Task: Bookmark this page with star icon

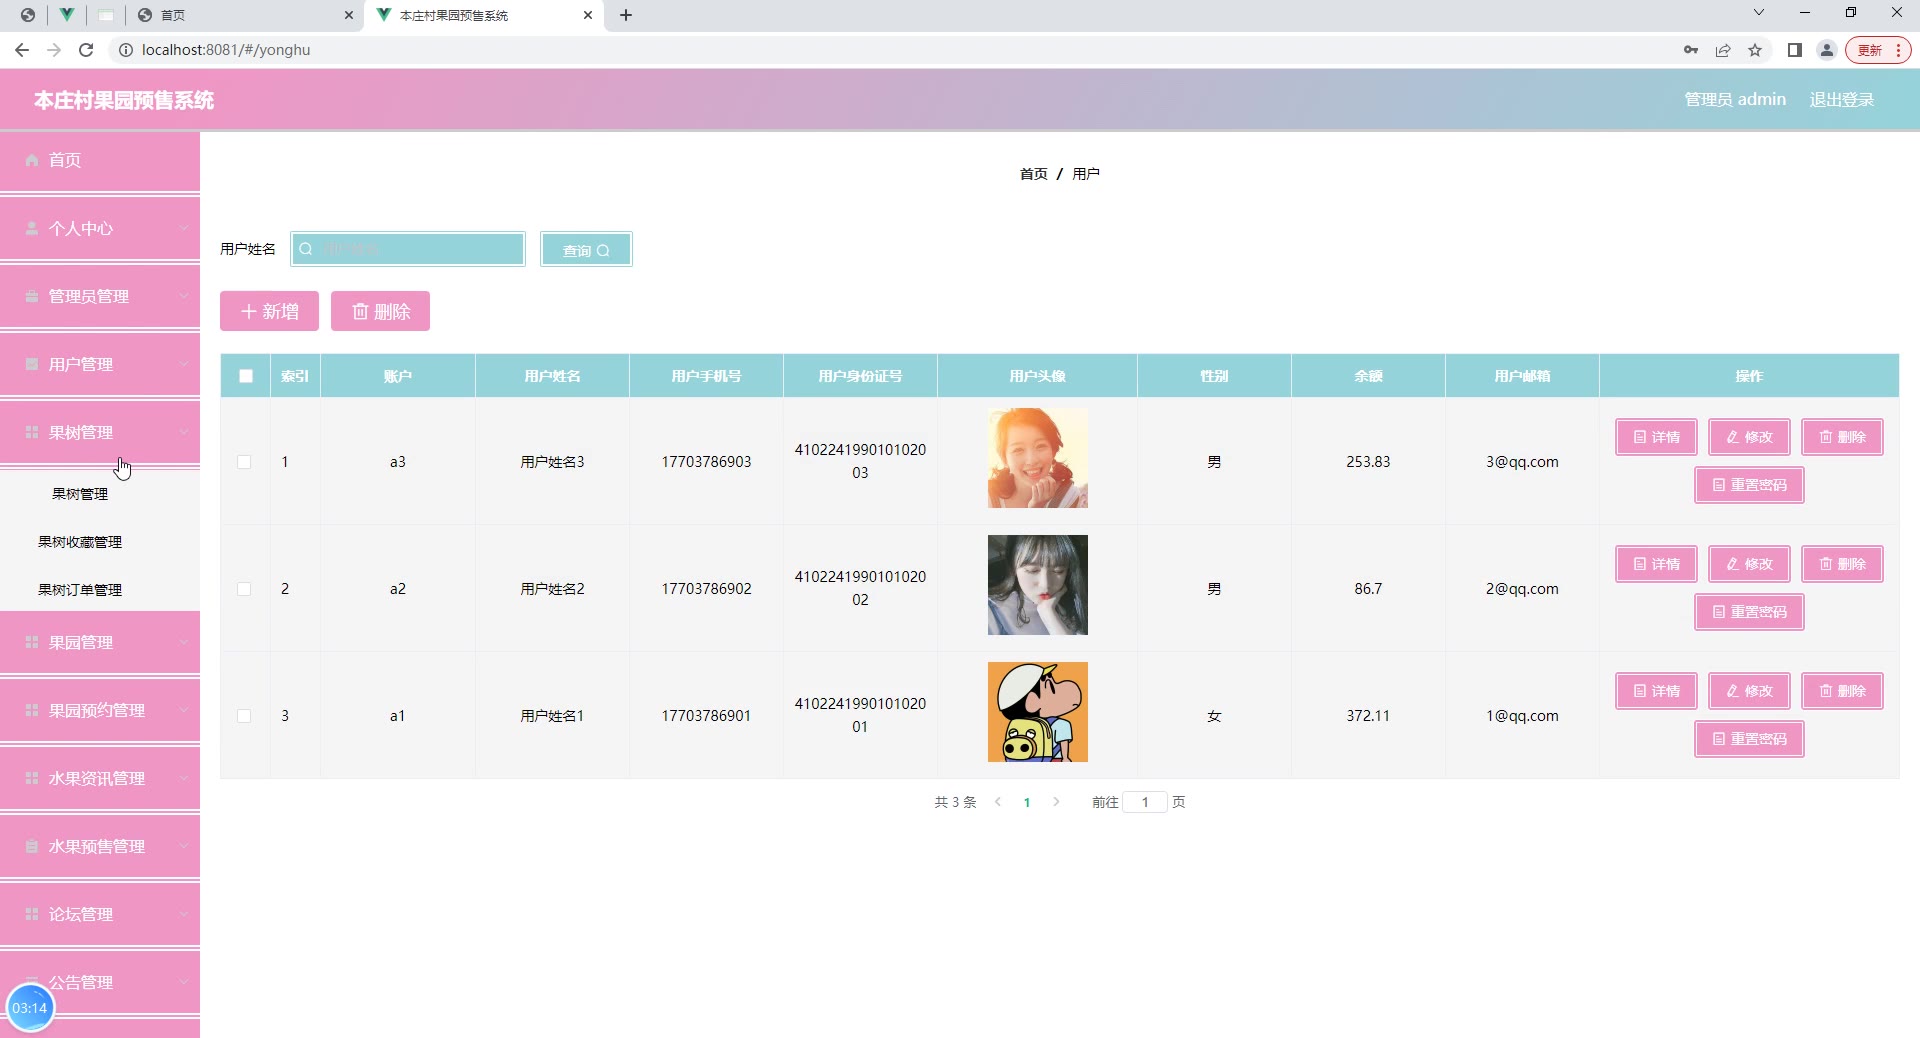Action: (x=1755, y=50)
